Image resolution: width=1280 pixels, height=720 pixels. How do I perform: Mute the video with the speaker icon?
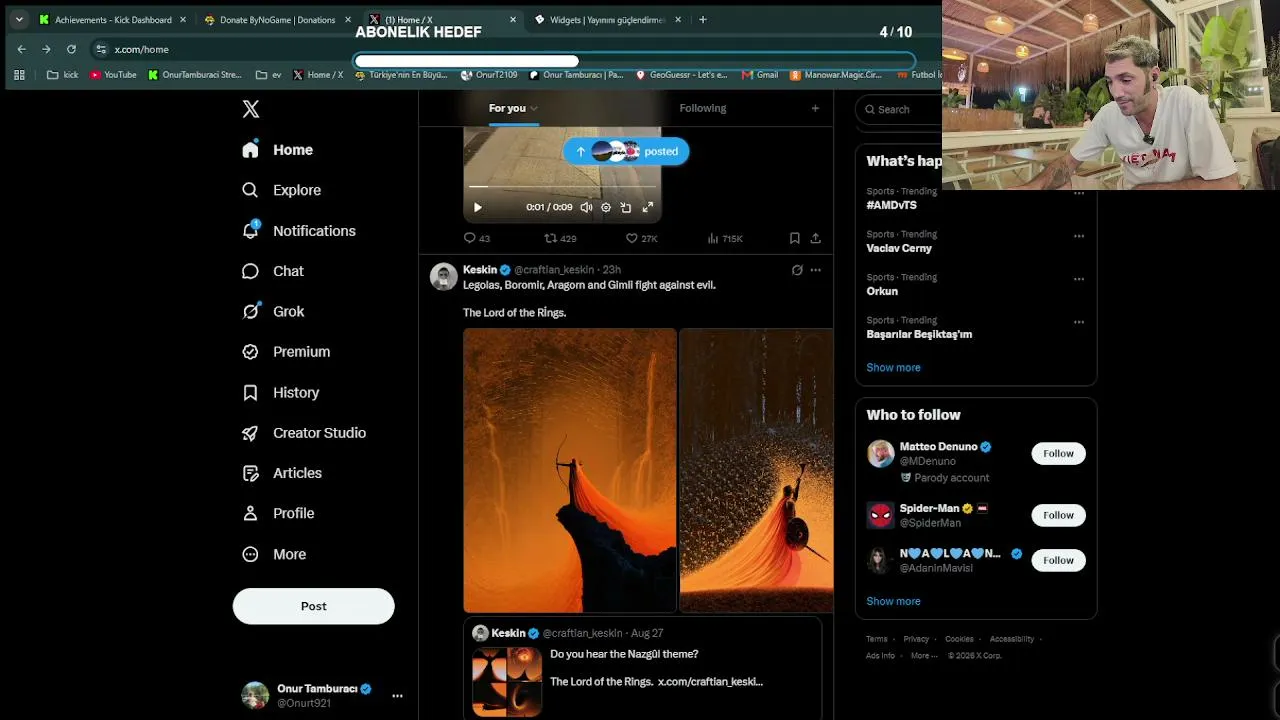coord(586,207)
